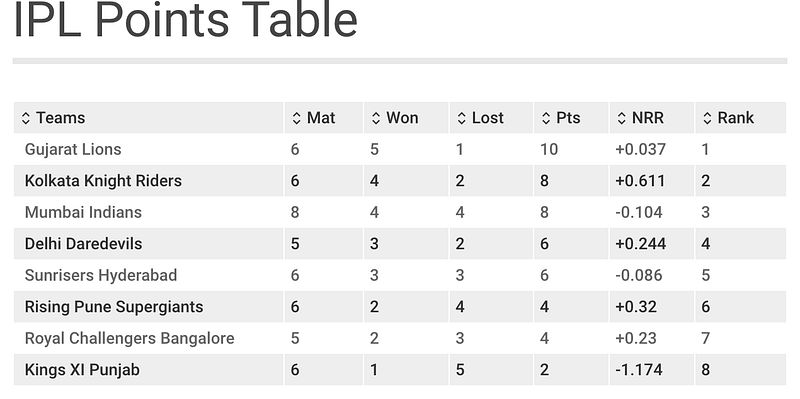Sort table by Teams column label

[x=61, y=118]
